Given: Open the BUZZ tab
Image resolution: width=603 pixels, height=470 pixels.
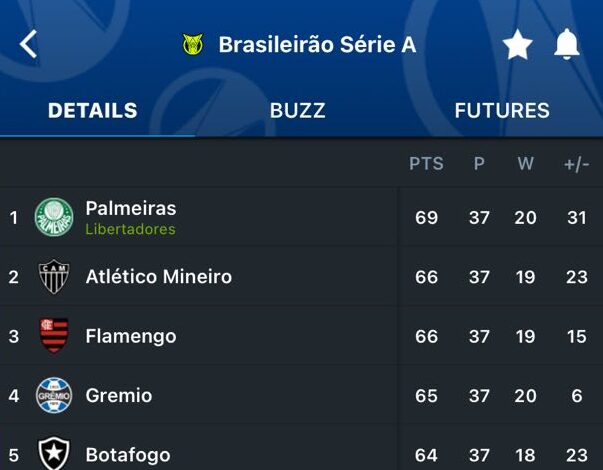Looking at the screenshot, I should pyautogui.click(x=298, y=111).
